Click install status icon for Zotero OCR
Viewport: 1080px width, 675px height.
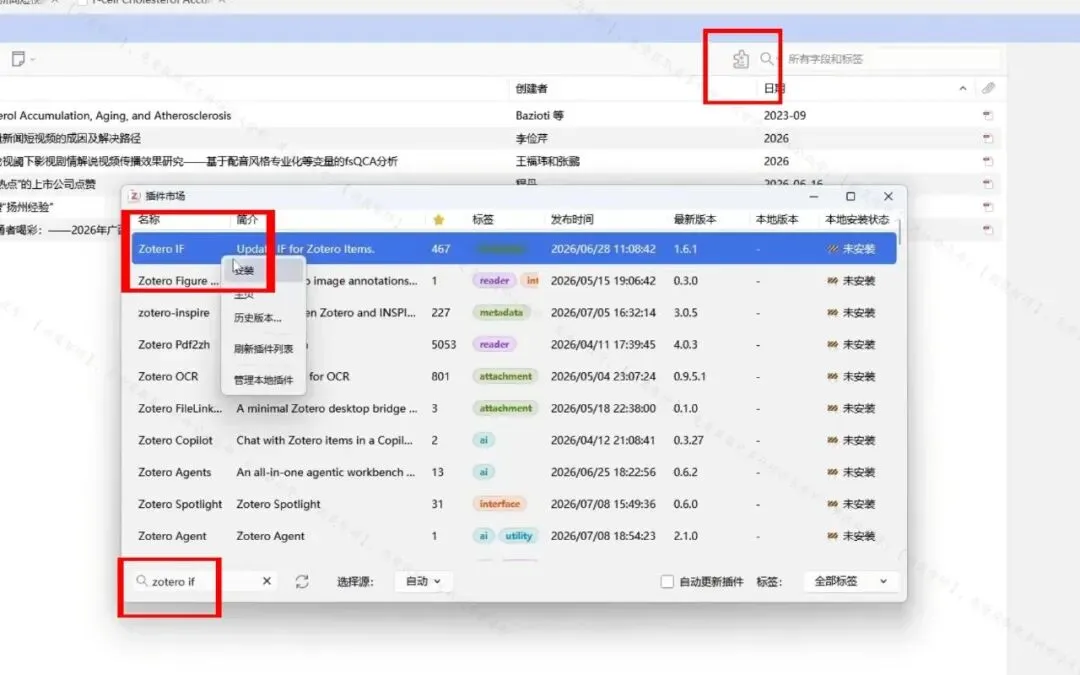point(833,377)
